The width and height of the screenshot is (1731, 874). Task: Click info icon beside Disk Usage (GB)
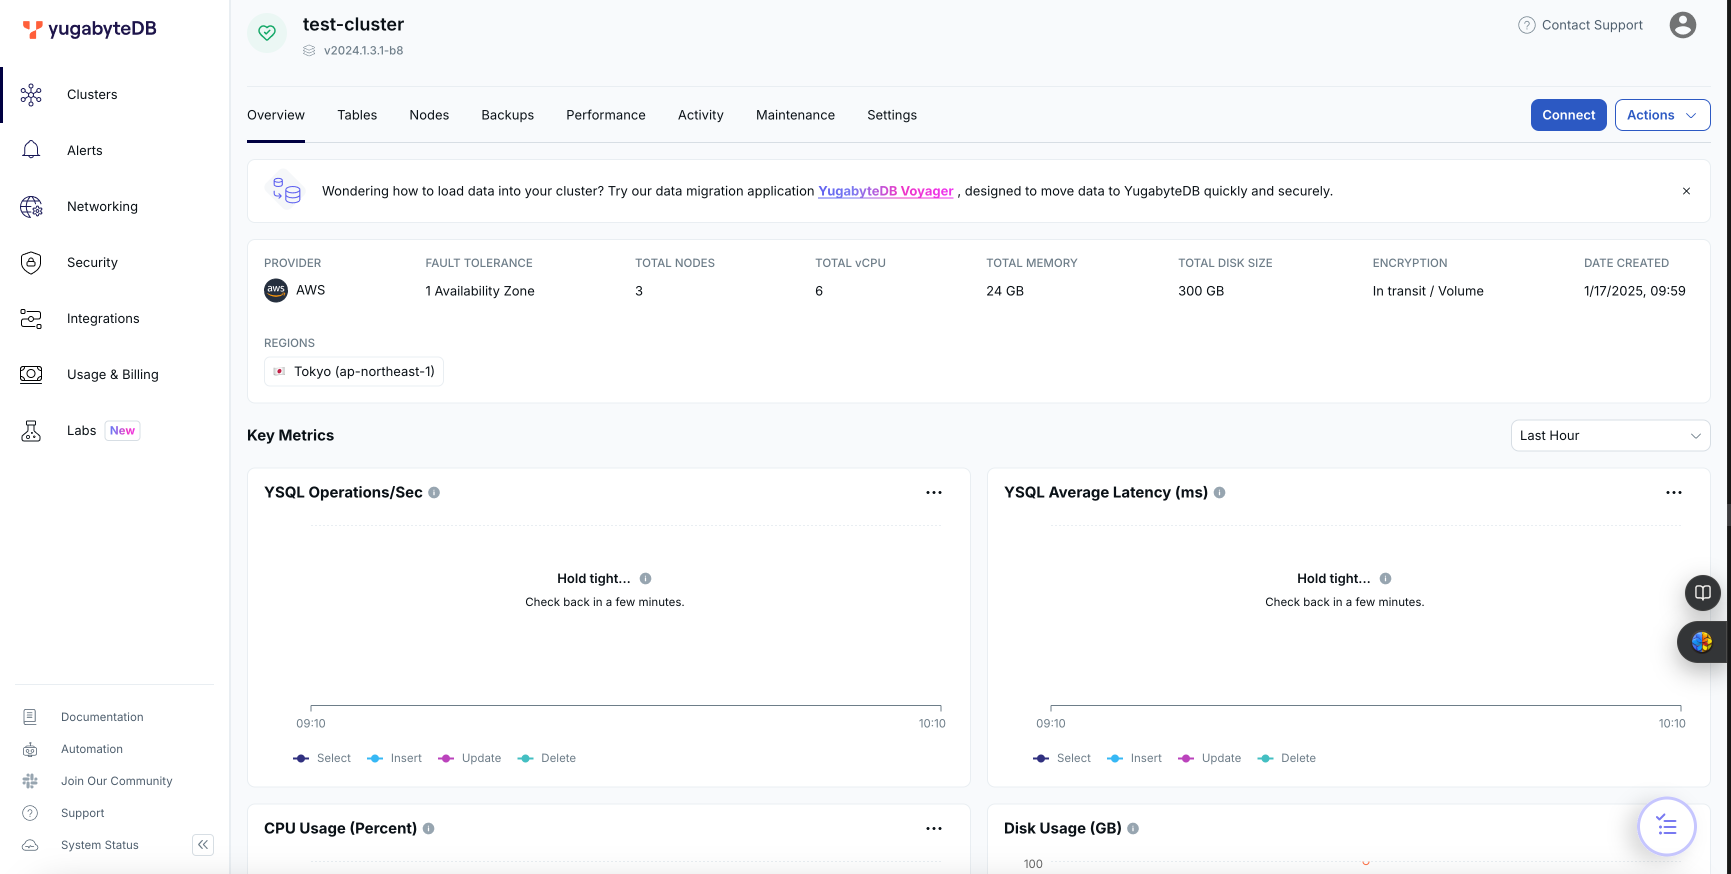[x=1133, y=829]
